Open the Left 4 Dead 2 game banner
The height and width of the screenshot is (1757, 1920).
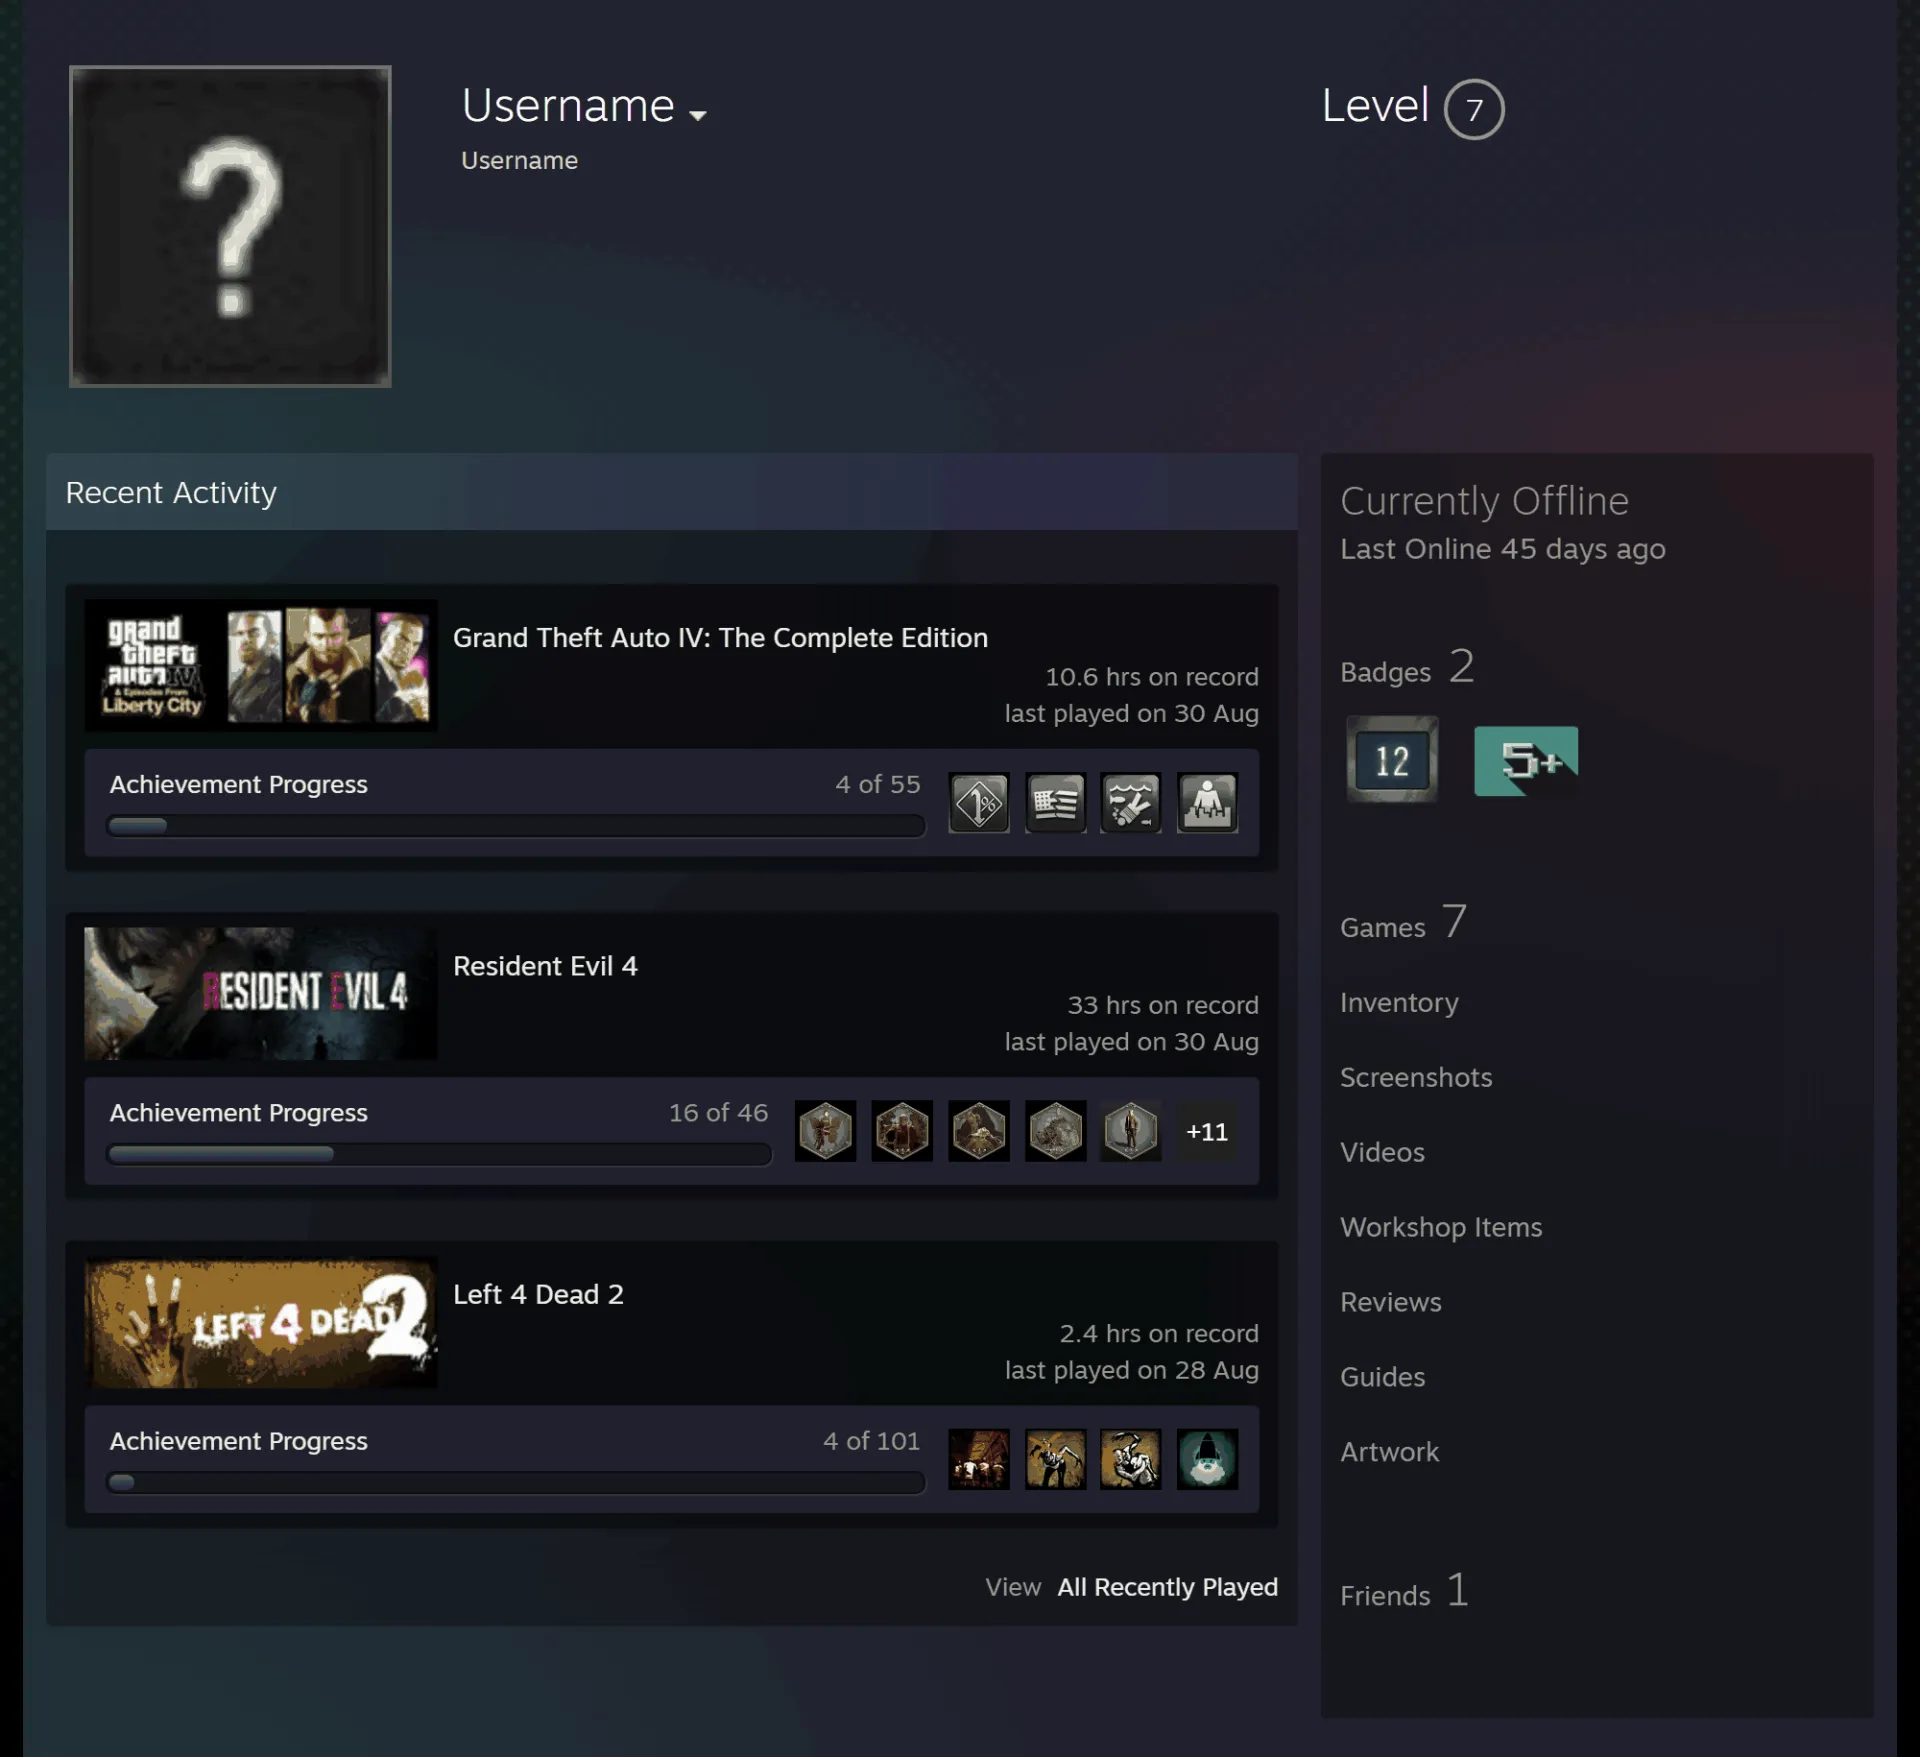pyautogui.click(x=261, y=1322)
